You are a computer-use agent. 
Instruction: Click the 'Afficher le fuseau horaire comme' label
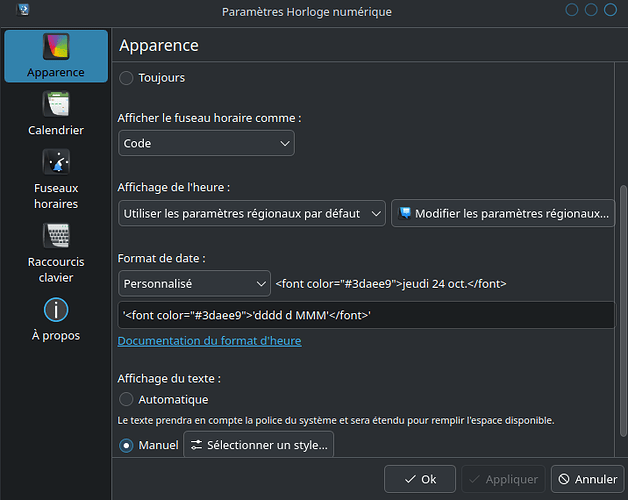point(209,118)
